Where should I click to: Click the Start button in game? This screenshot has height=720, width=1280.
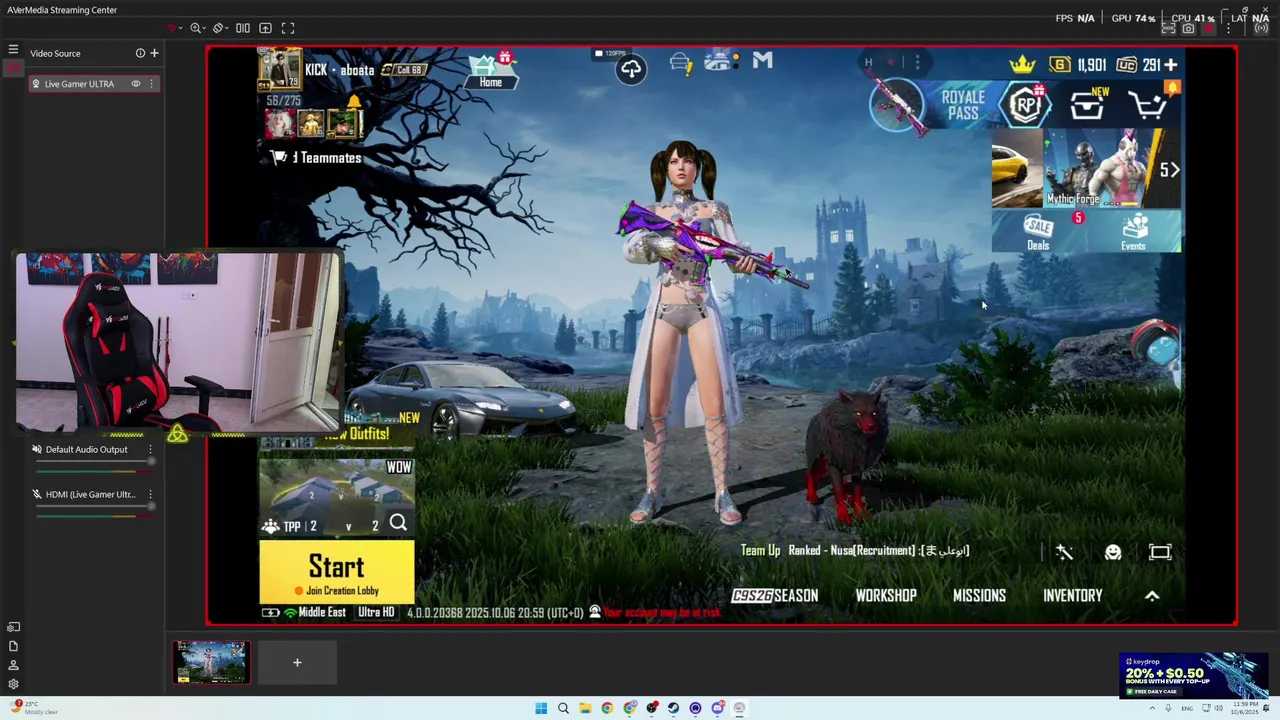point(336,572)
